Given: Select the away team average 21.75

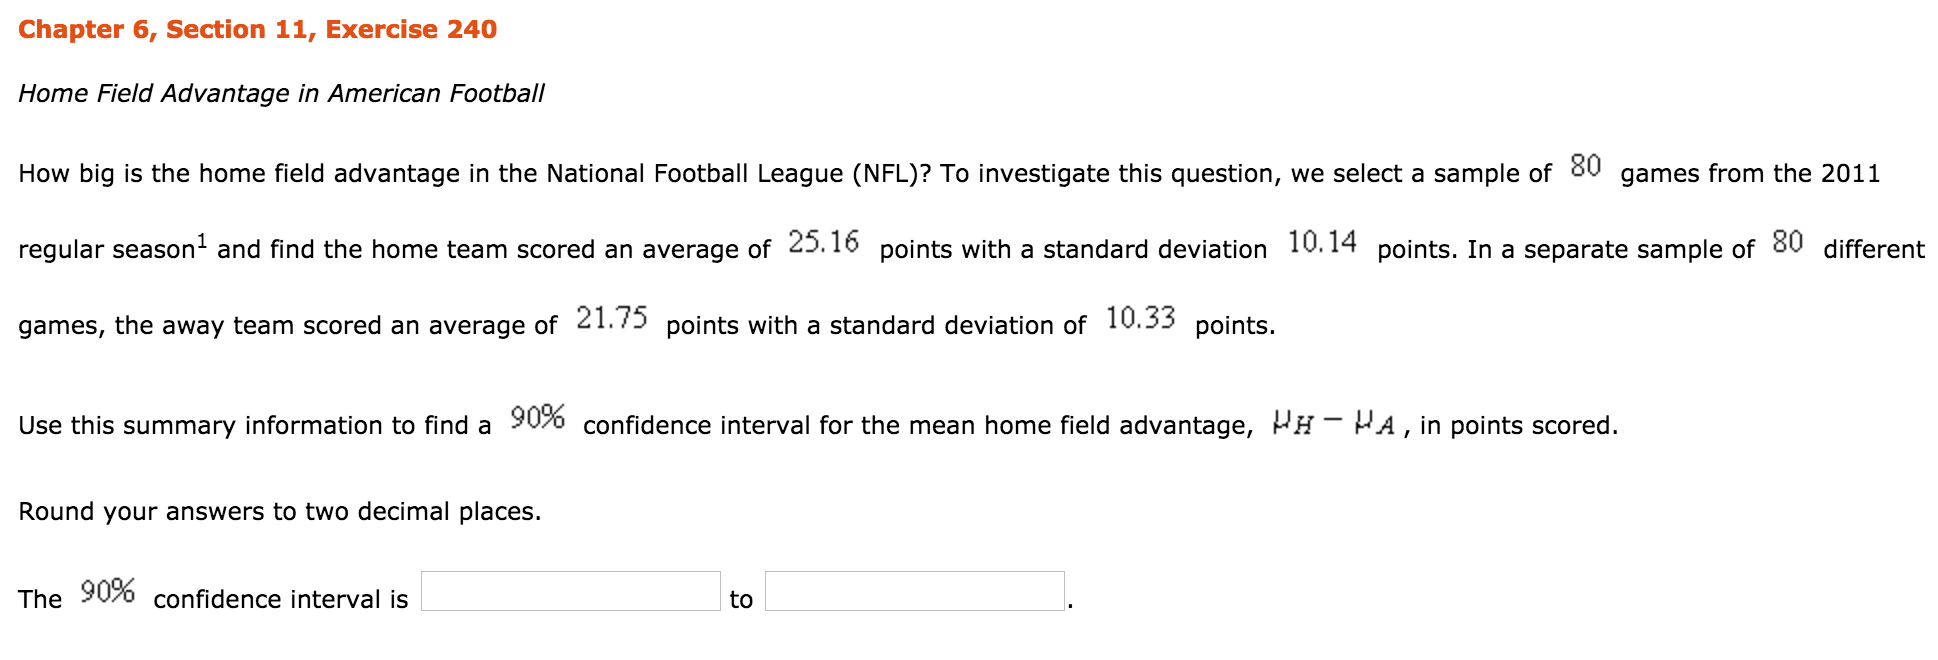Looking at the screenshot, I should coord(613,317).
